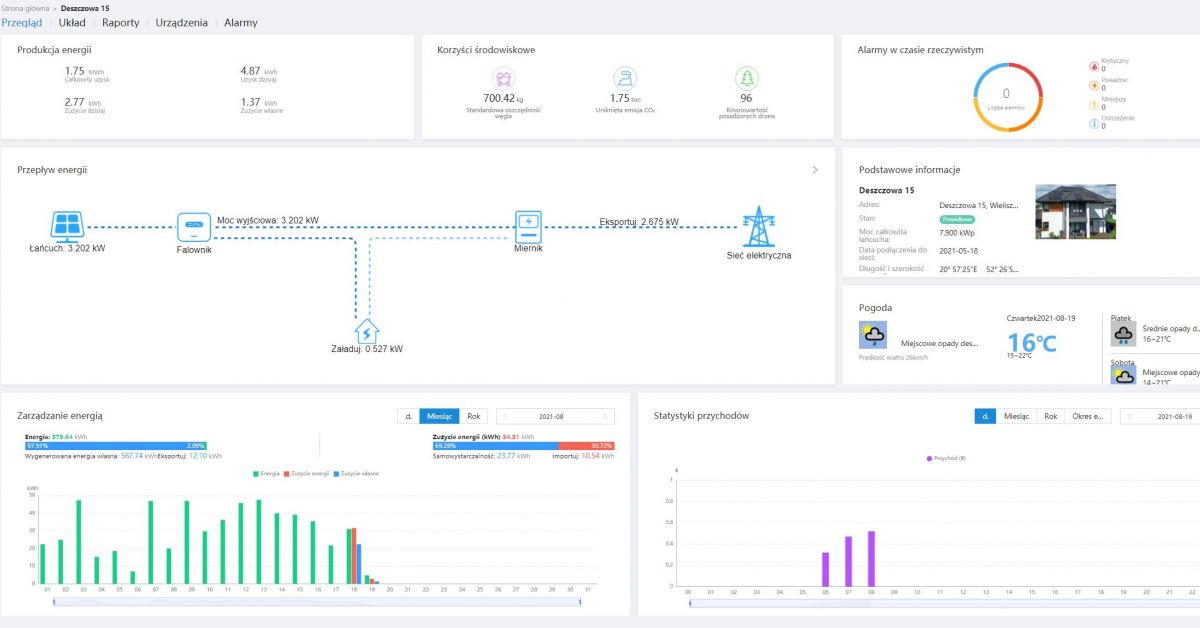Click the day 03 energy bar
1200x628 pixels.
point(79,541)
